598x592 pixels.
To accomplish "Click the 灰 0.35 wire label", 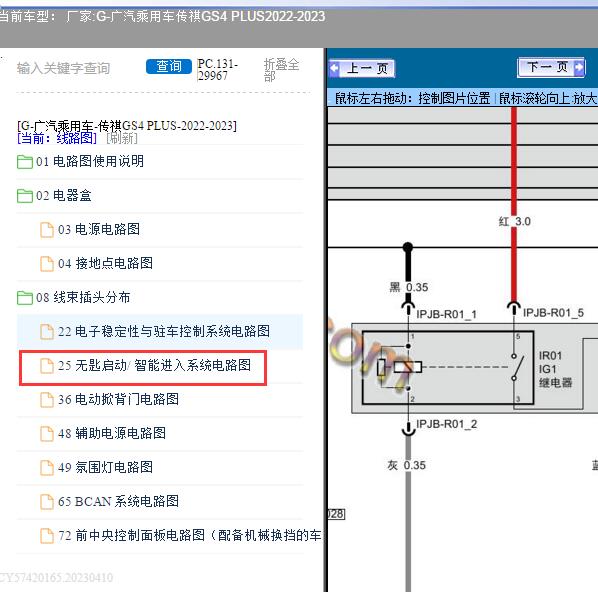I will (407, 465).
